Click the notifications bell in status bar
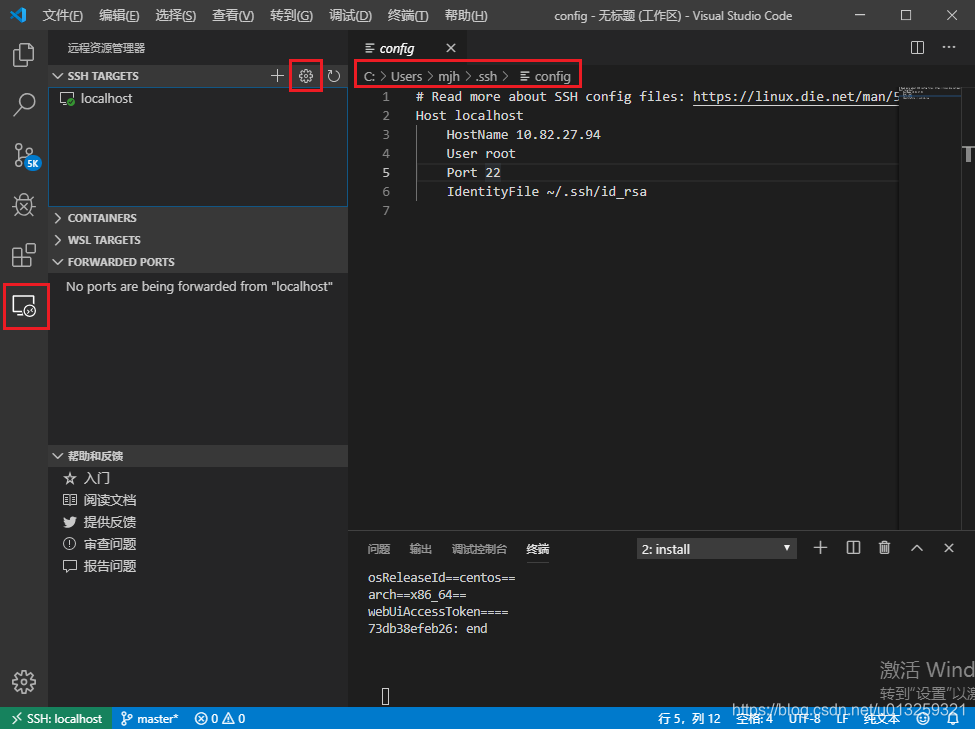 pos(953,719)
